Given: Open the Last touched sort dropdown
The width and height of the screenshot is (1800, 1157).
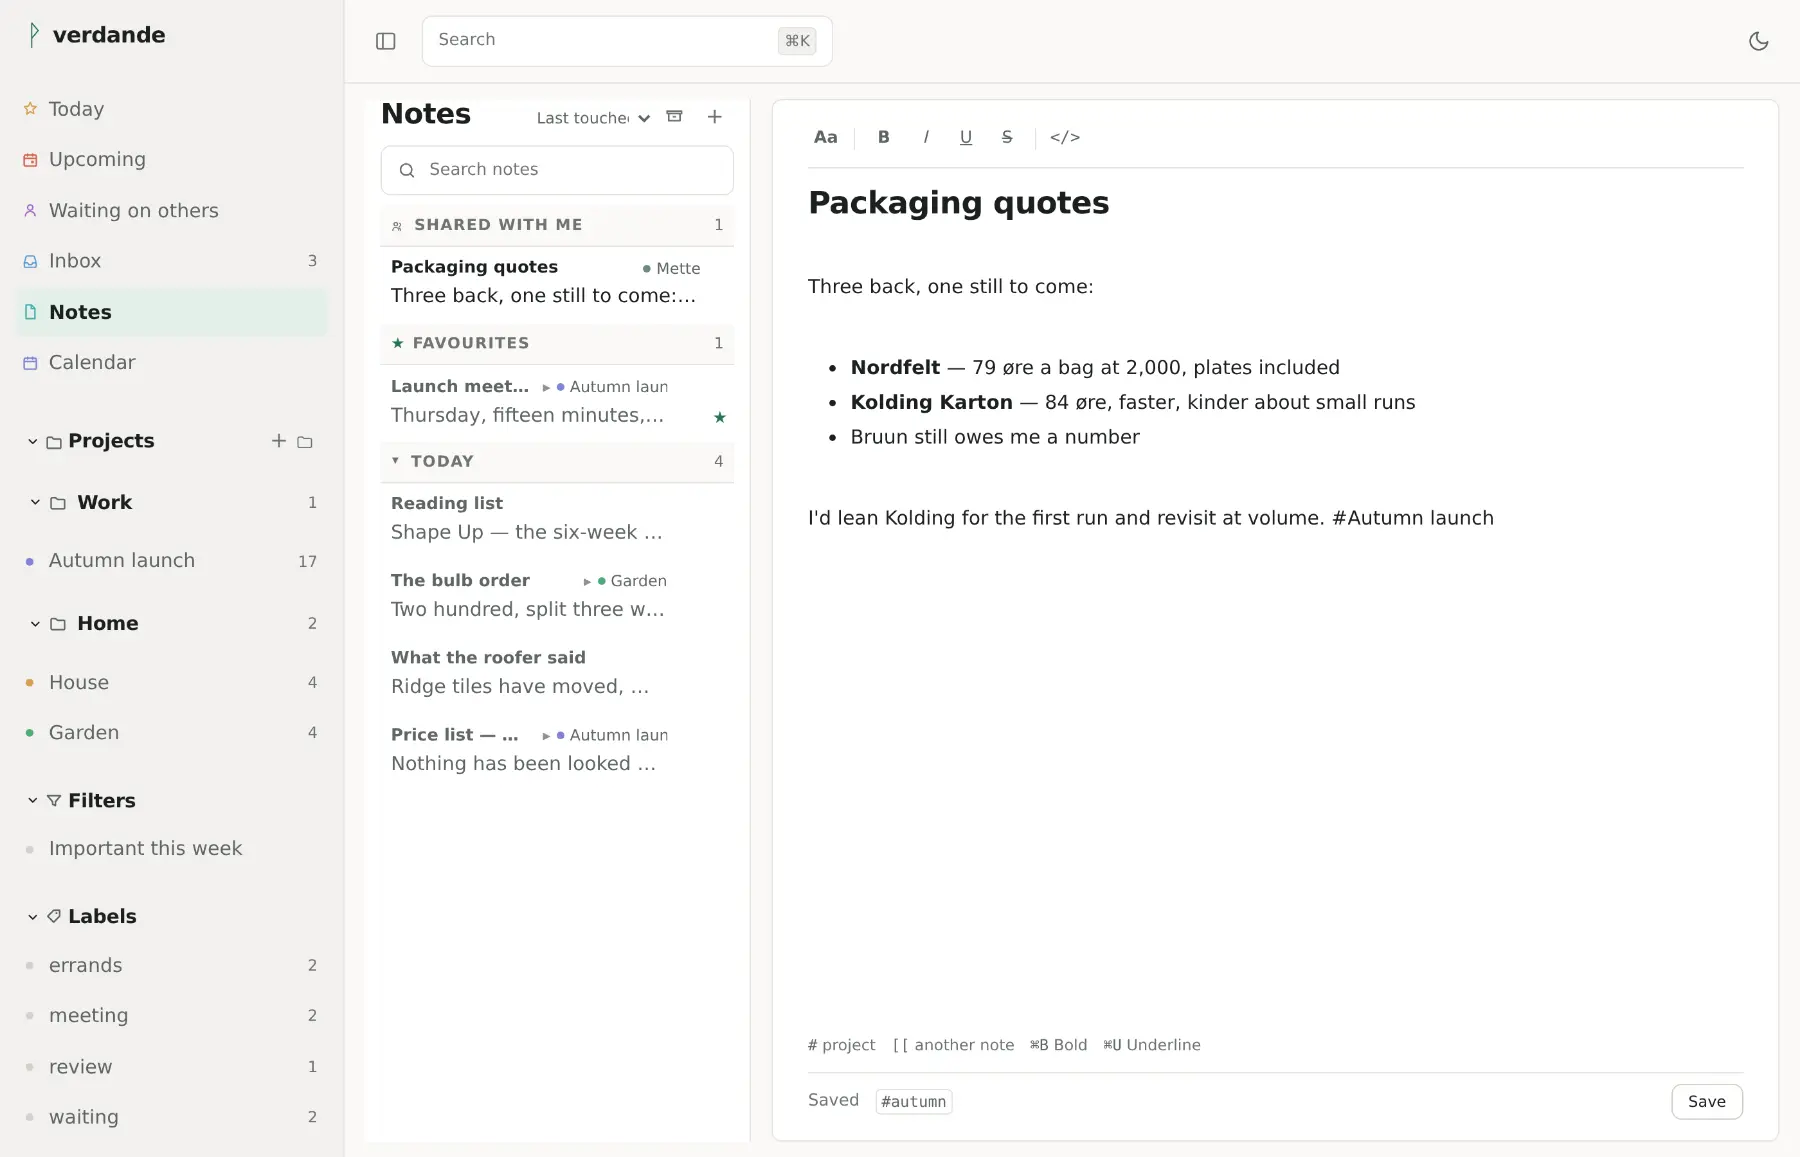Looking at the screenshot, I should click(x=593, y=118).
